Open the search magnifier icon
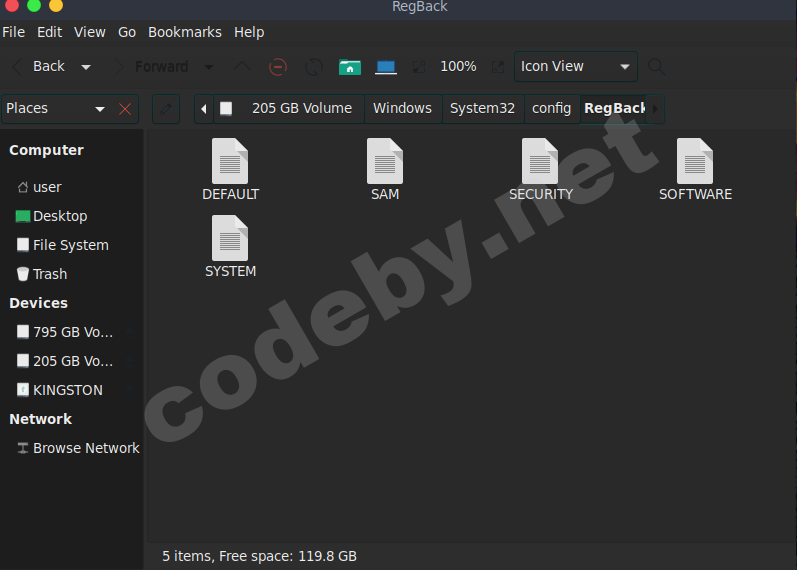Screen dimensions: 797x570 656,67
